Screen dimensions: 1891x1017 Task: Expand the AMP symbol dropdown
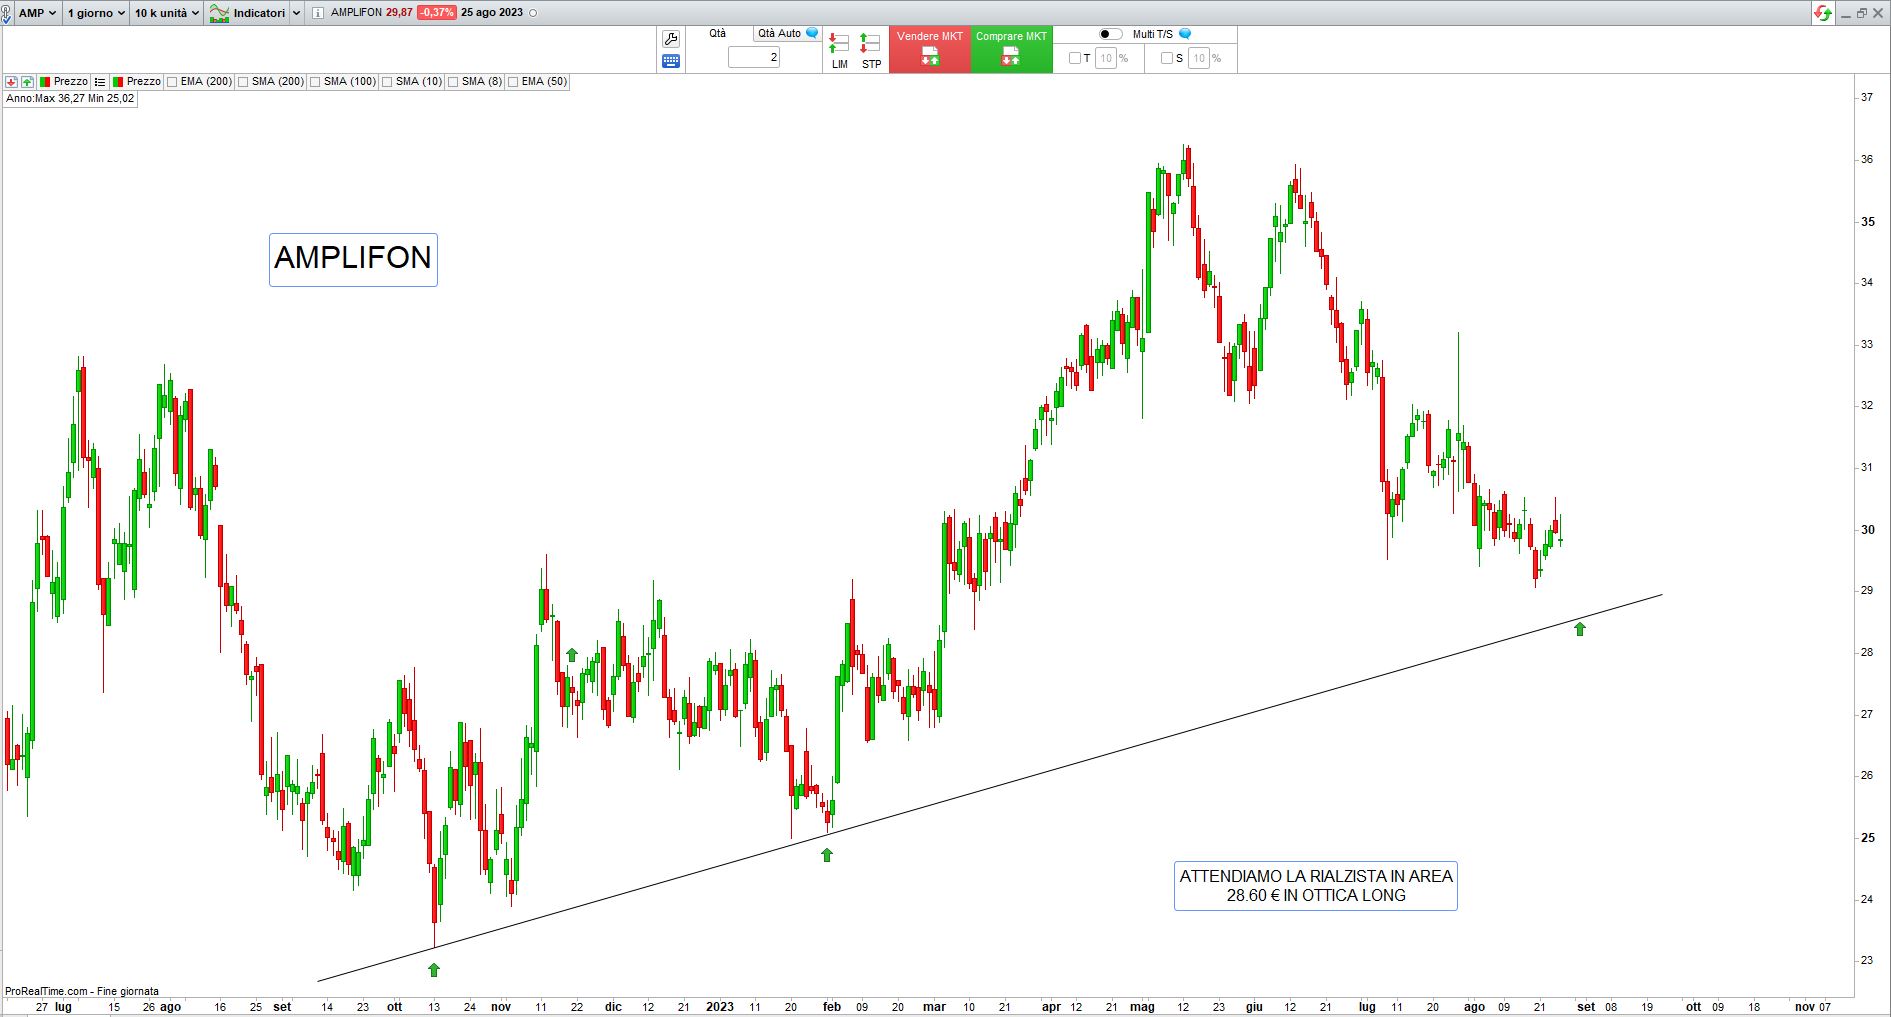38,13
